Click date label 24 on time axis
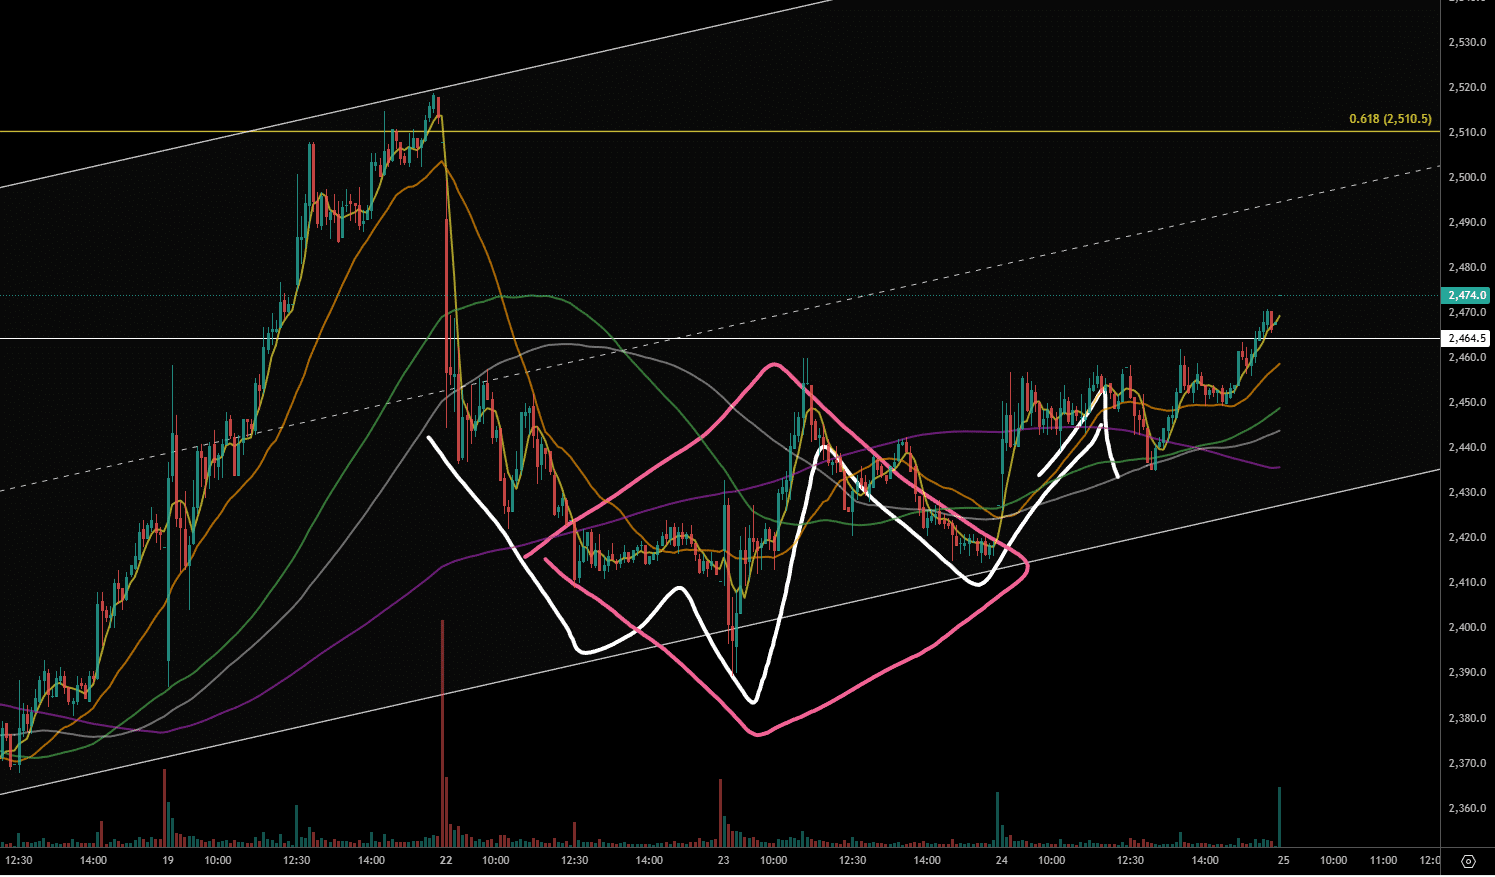 [x=1002, y=860]
